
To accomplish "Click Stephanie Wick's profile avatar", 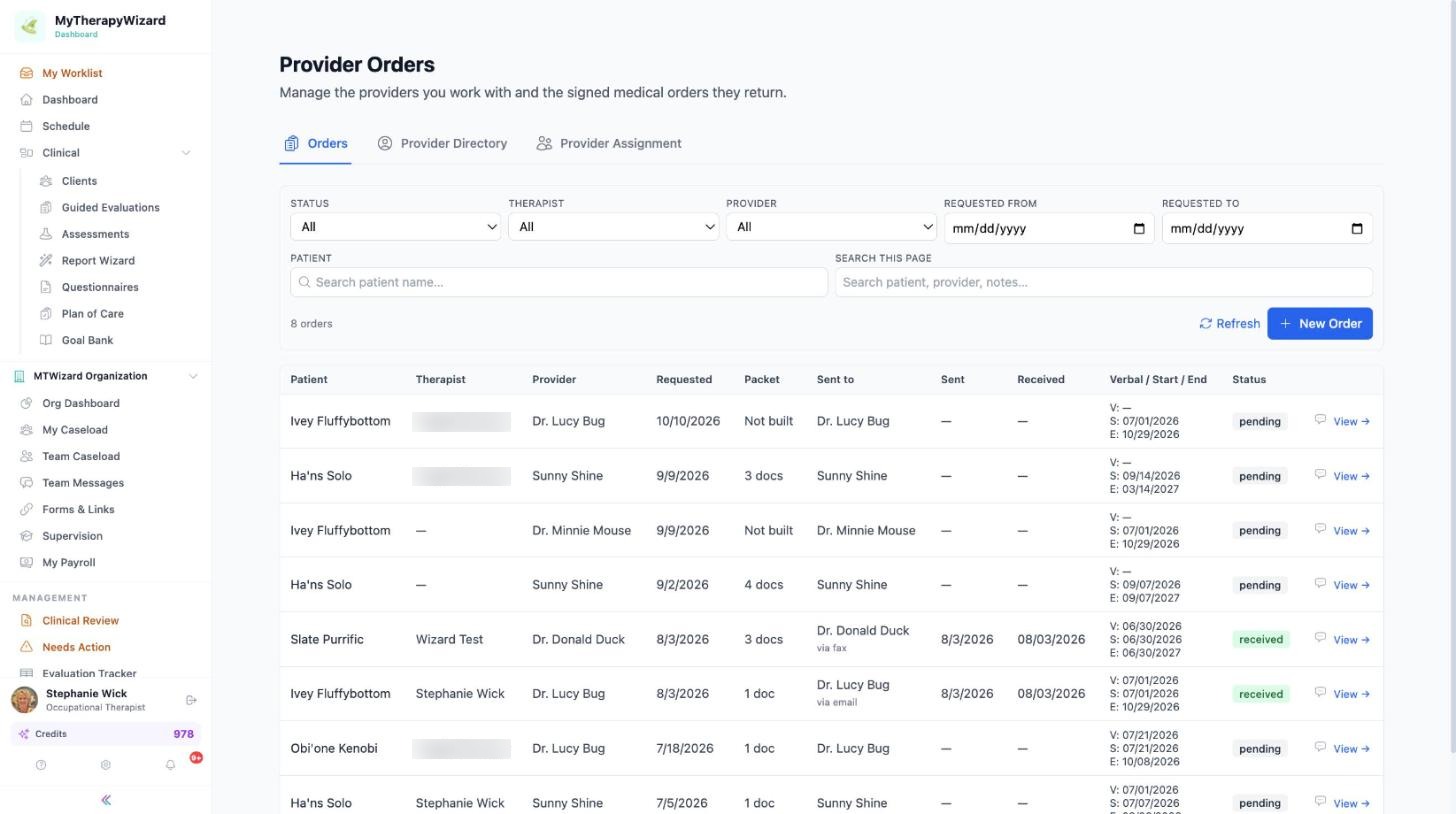I will (25, 699).
